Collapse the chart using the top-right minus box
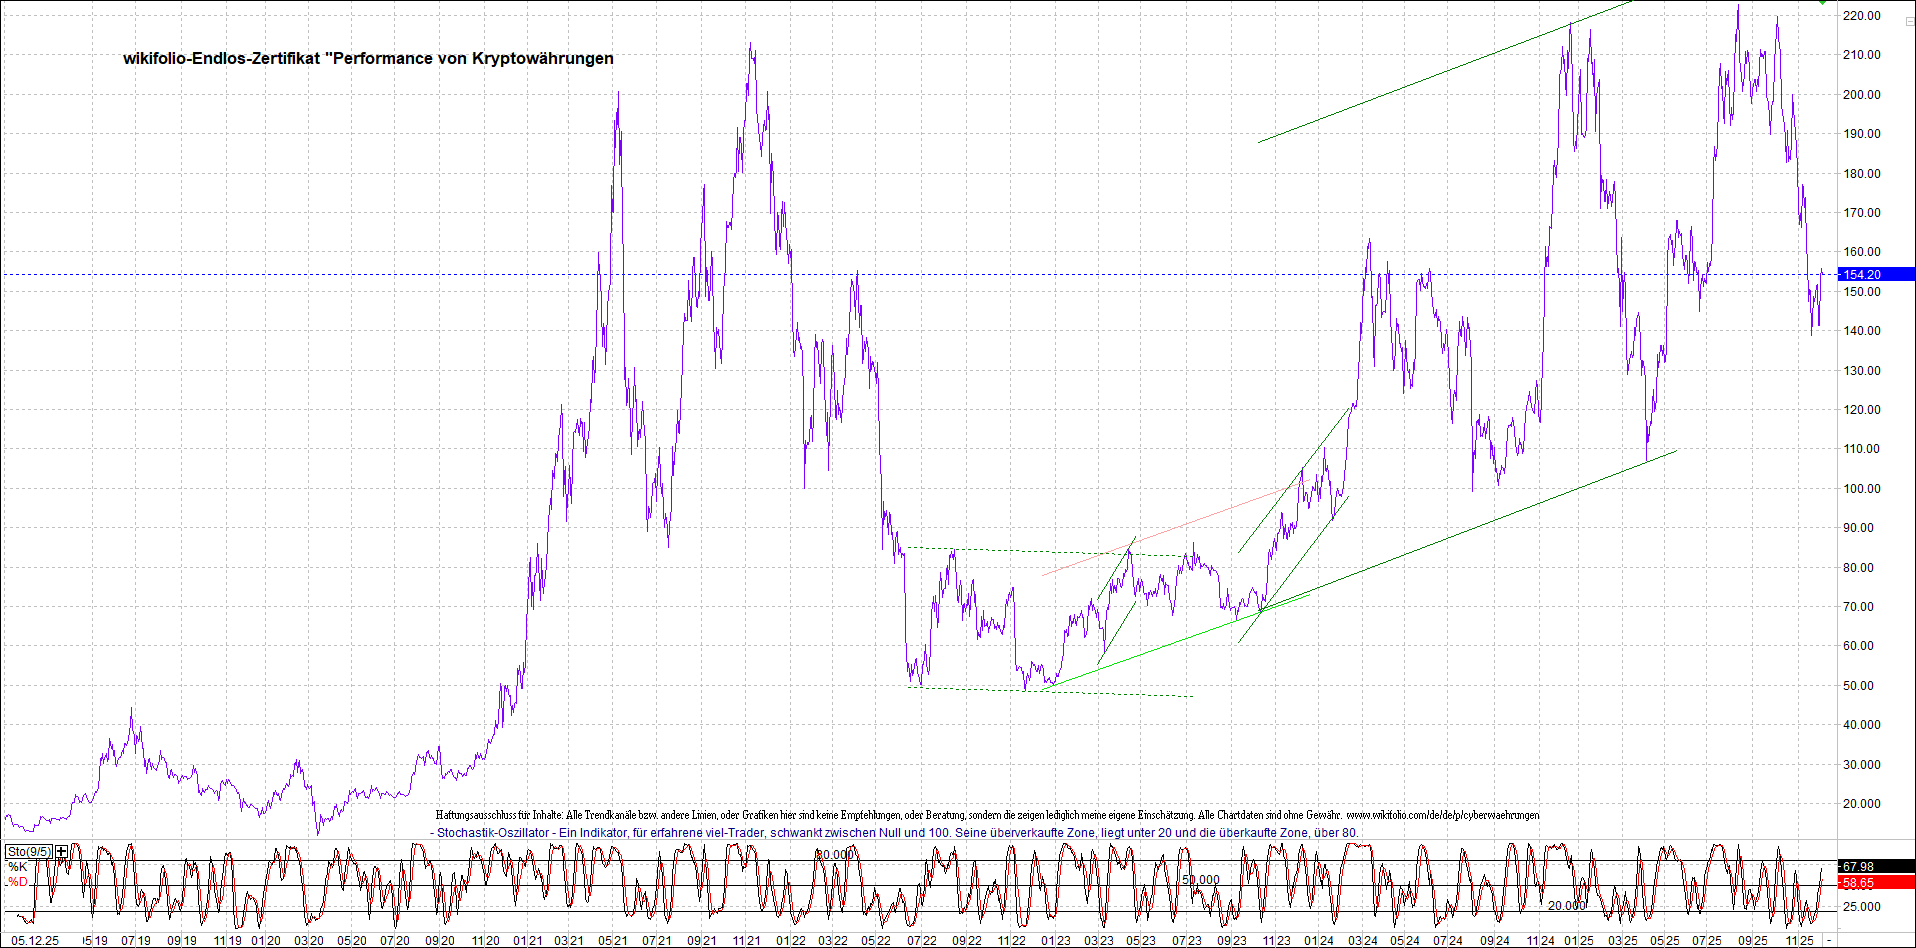Screen dimensions: 1916x948 click(x=1909, y=21)
